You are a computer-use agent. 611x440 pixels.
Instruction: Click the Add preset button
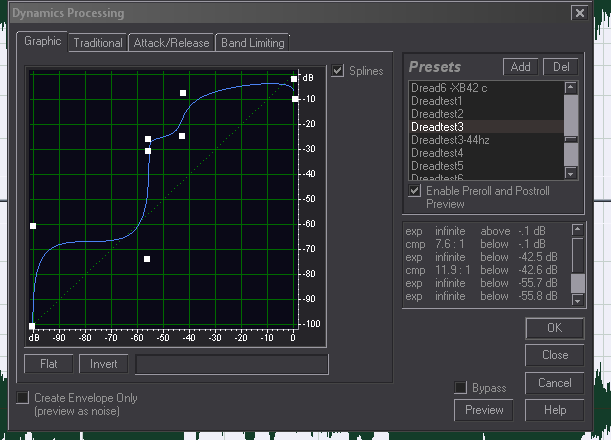[520, 67]
